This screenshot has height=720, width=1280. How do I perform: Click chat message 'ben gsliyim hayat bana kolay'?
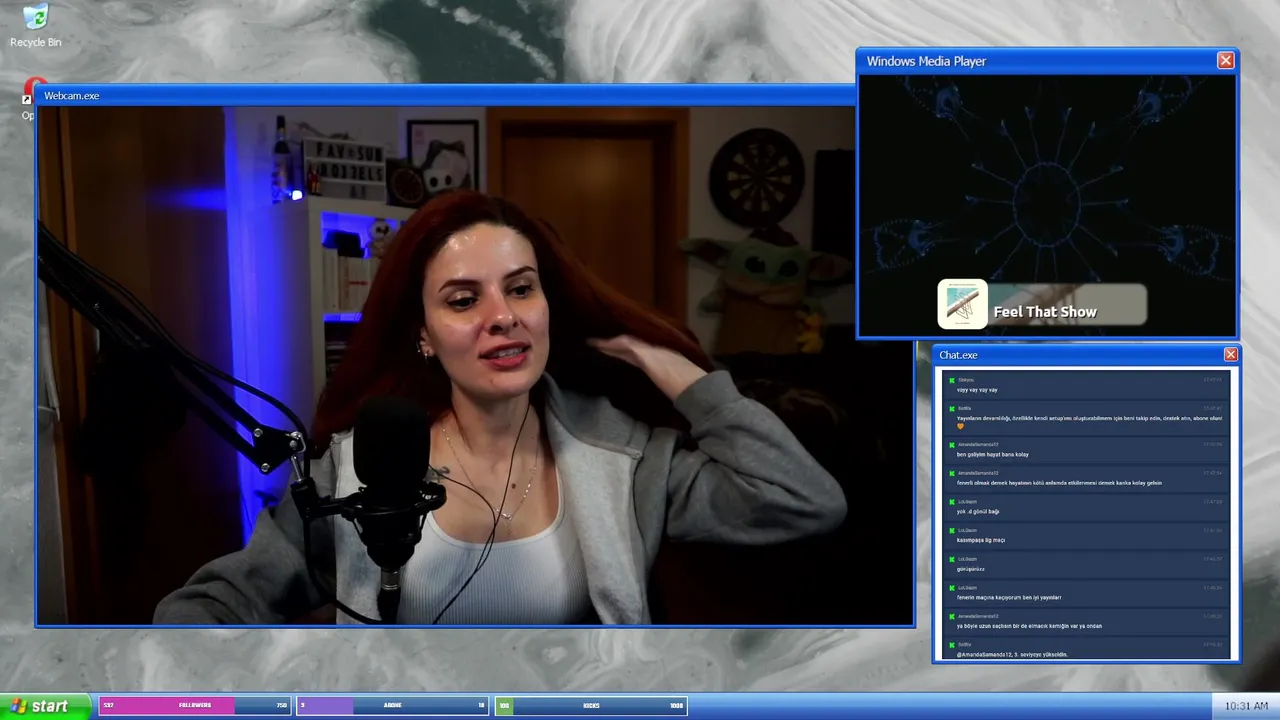coord(993,454)
